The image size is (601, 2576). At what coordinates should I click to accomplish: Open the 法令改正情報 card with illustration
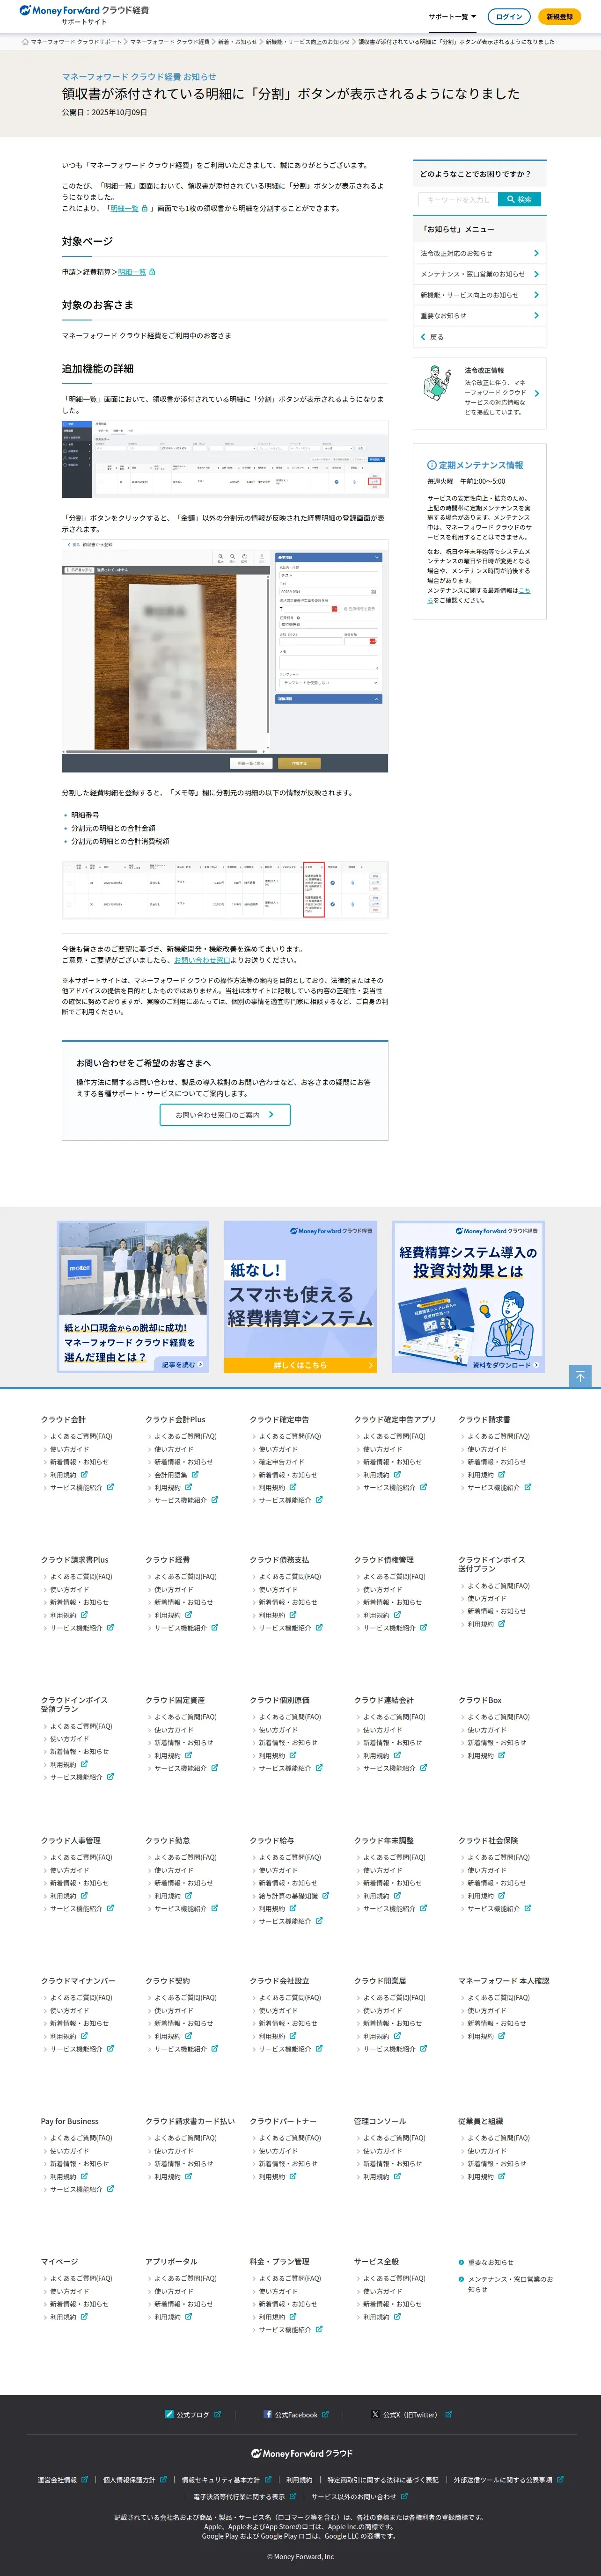pyautogui.click(x=479, y=392)
